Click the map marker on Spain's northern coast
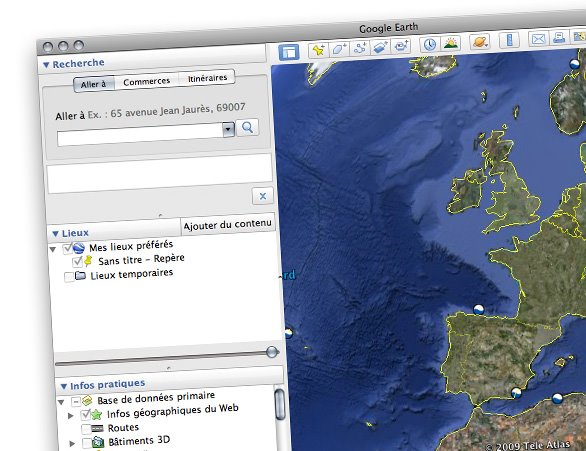The image size is (586, 451). tap(479, 309)
